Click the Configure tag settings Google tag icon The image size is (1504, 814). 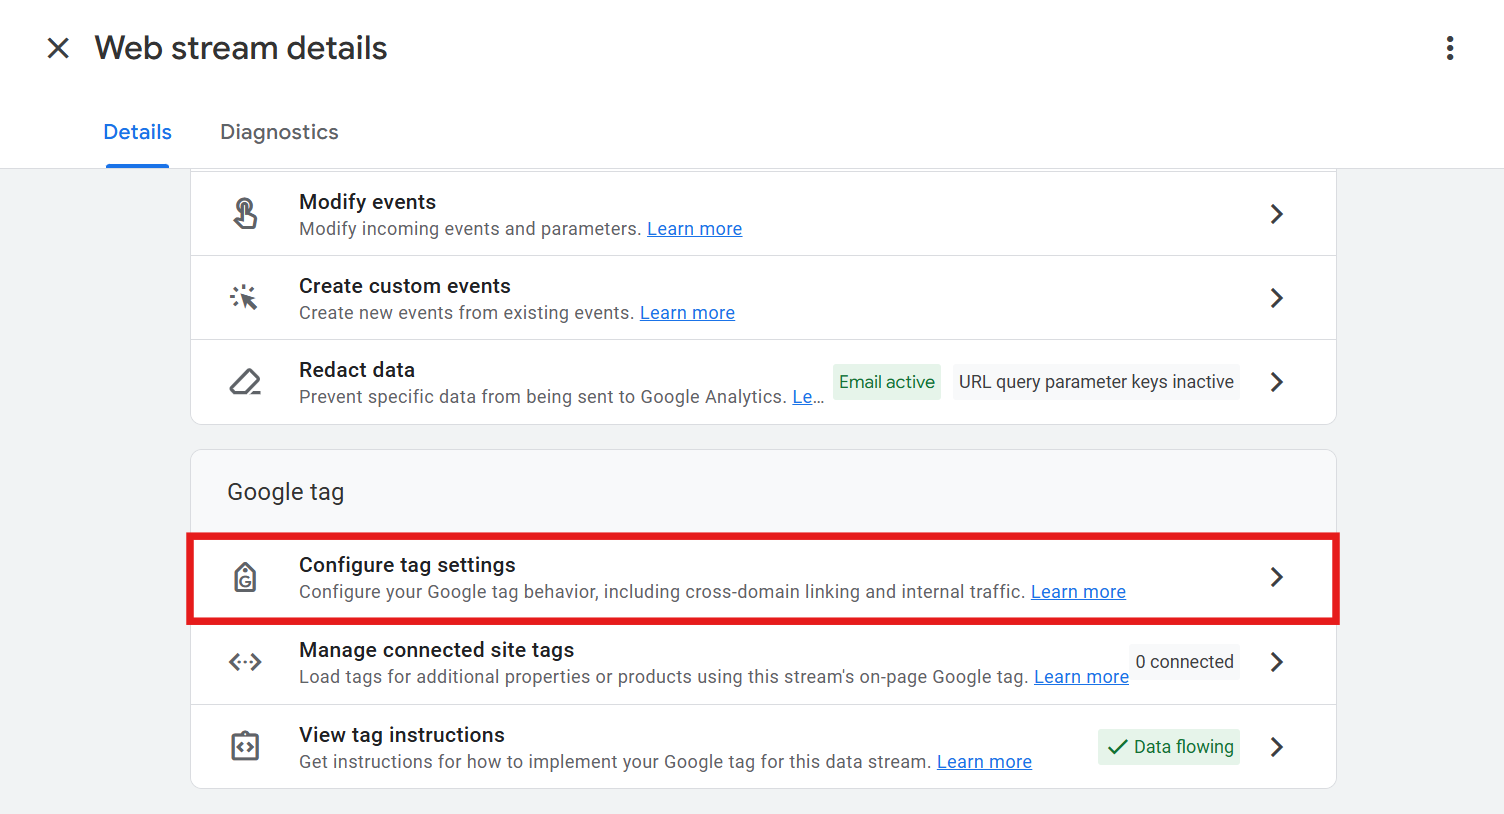pos(245,577)
